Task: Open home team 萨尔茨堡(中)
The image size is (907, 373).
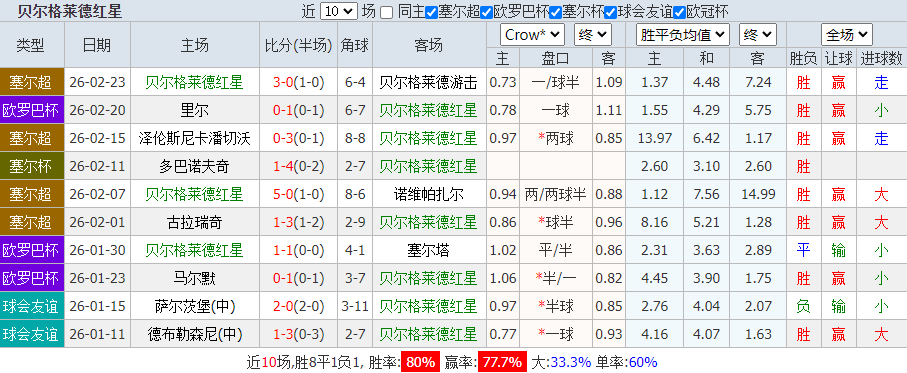Action: pos(195,305)
